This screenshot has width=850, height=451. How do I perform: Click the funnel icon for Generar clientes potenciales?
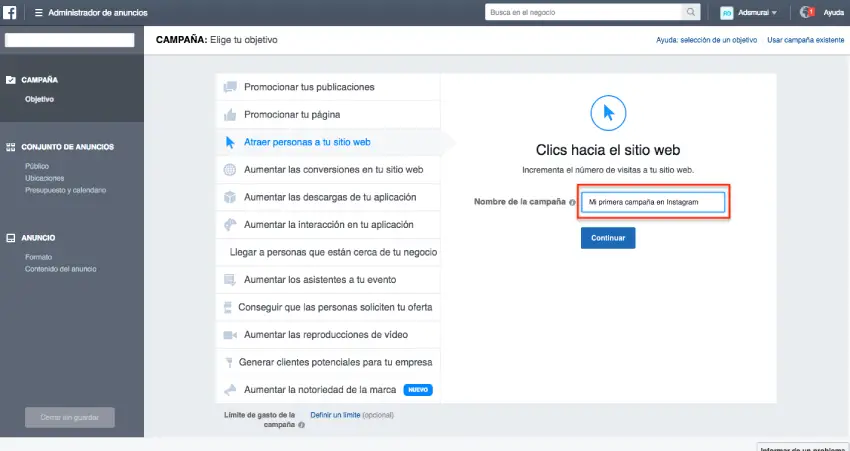tap(228, 362)
